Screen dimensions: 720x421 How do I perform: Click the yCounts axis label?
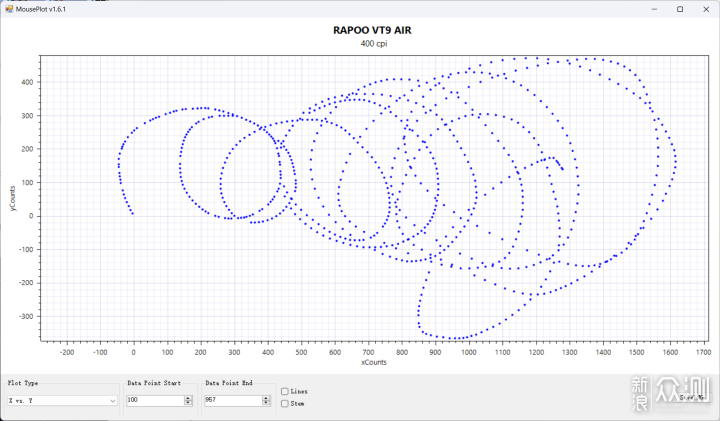tap(12, 198)
